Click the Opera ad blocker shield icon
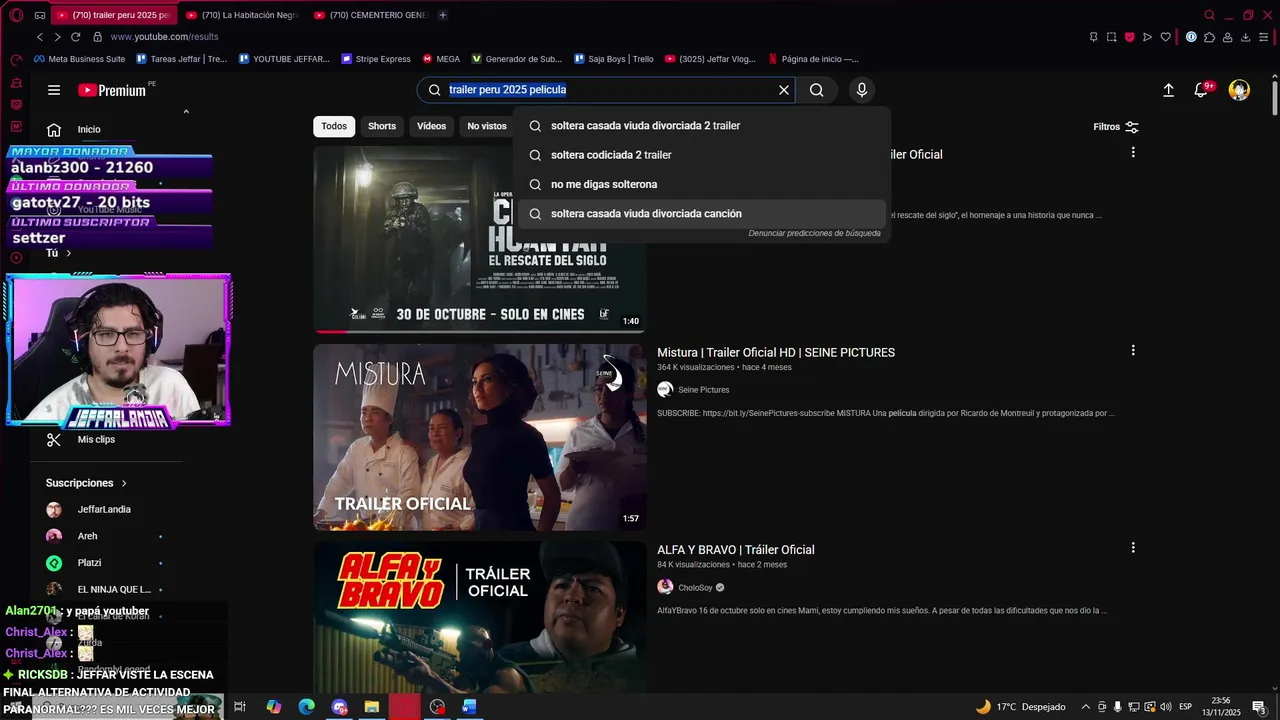Image resolution: width=1280 pixels, height=720 pixels. coord(1130,37)
